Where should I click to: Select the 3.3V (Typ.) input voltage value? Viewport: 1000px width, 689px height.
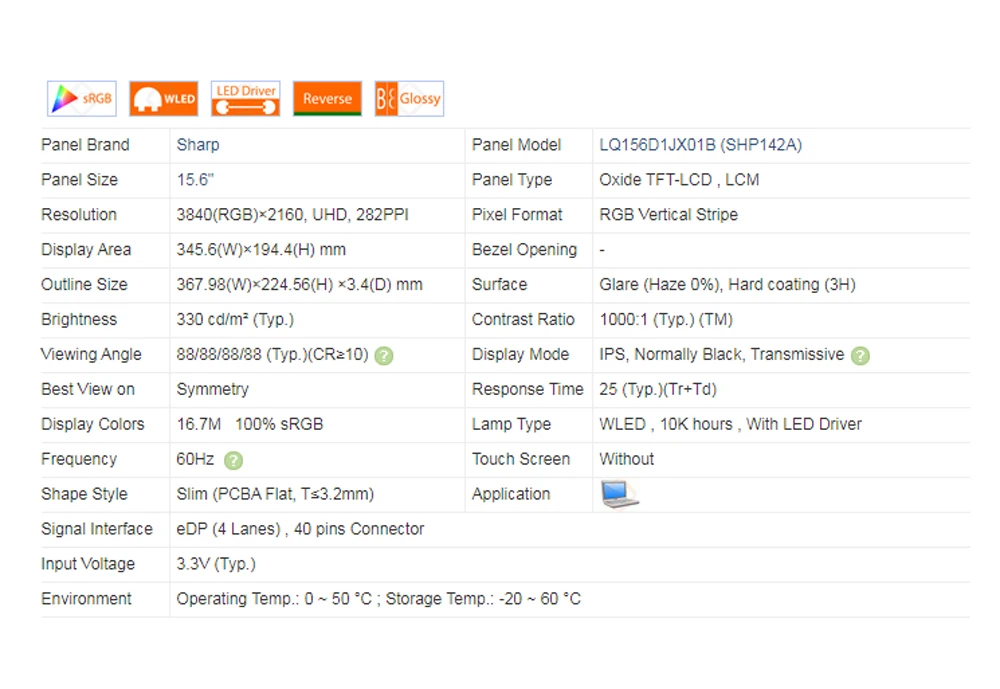tap(216, 565)
